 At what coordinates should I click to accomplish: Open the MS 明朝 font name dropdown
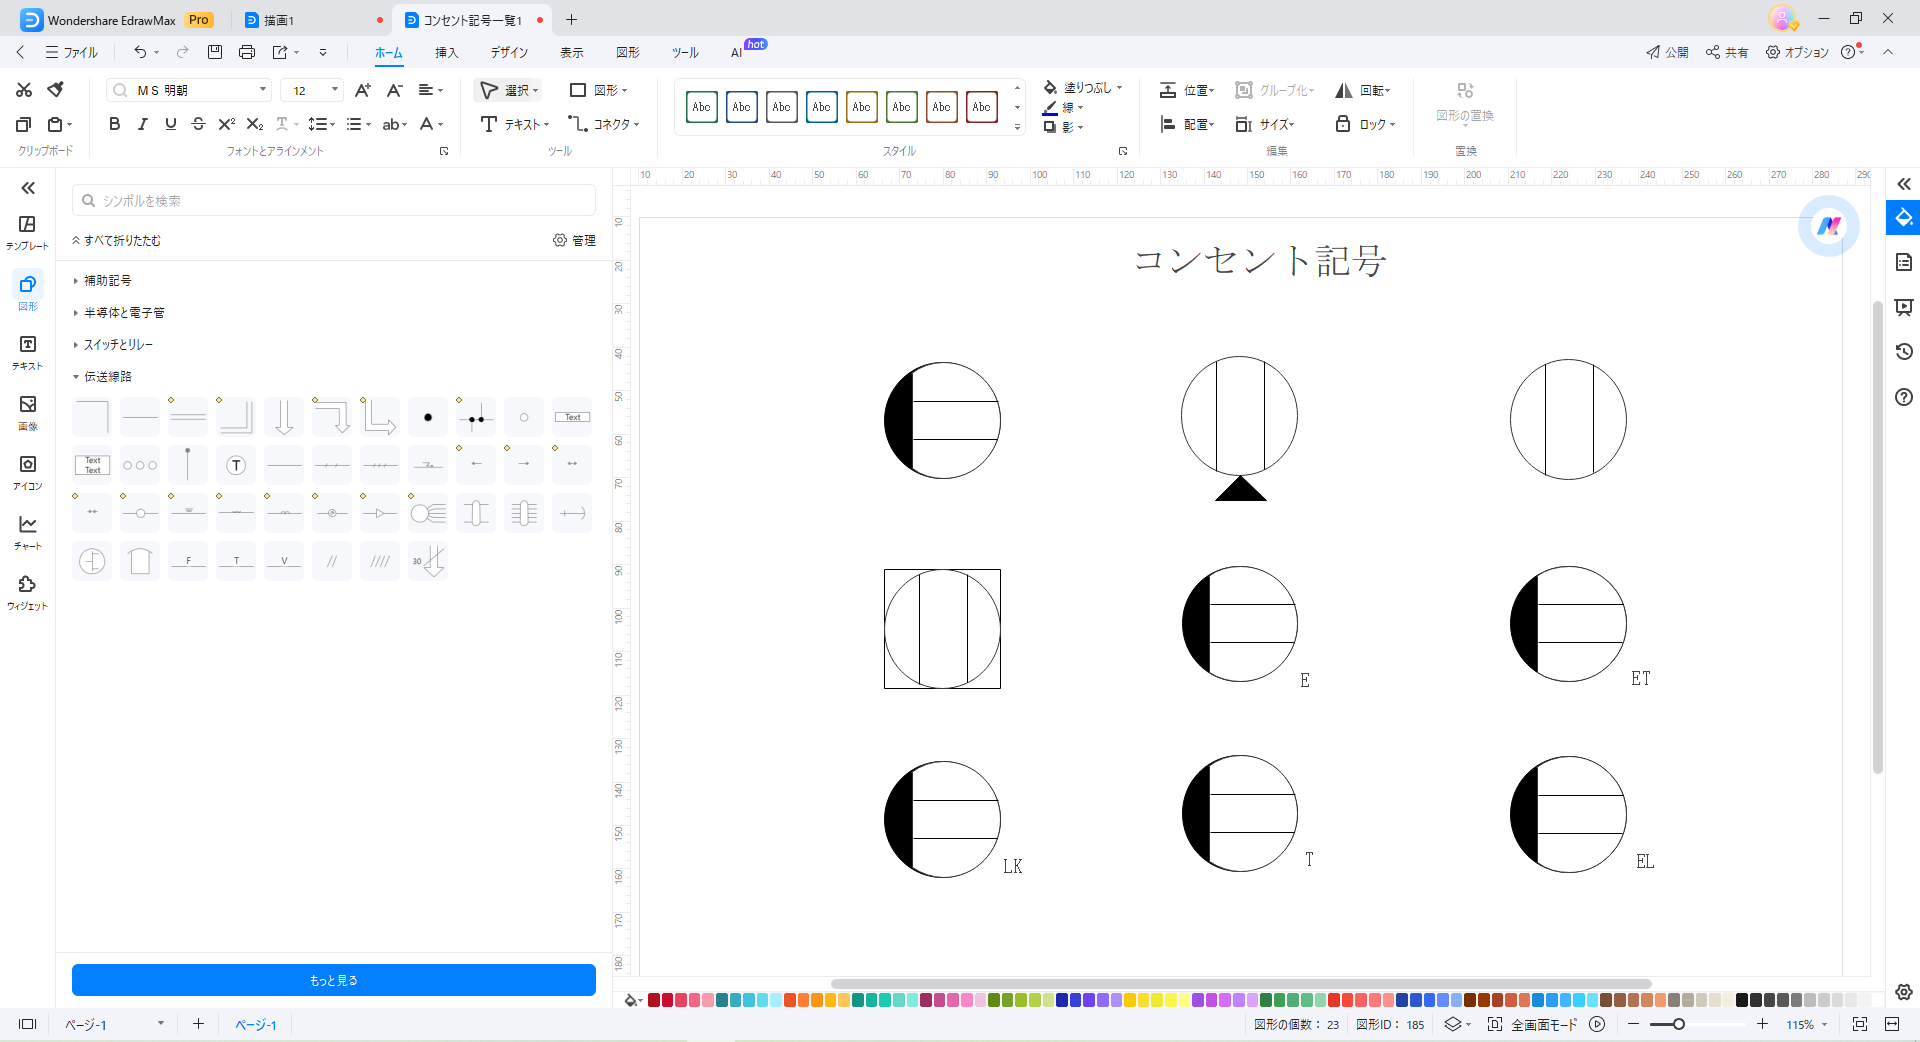click(263, 90)
